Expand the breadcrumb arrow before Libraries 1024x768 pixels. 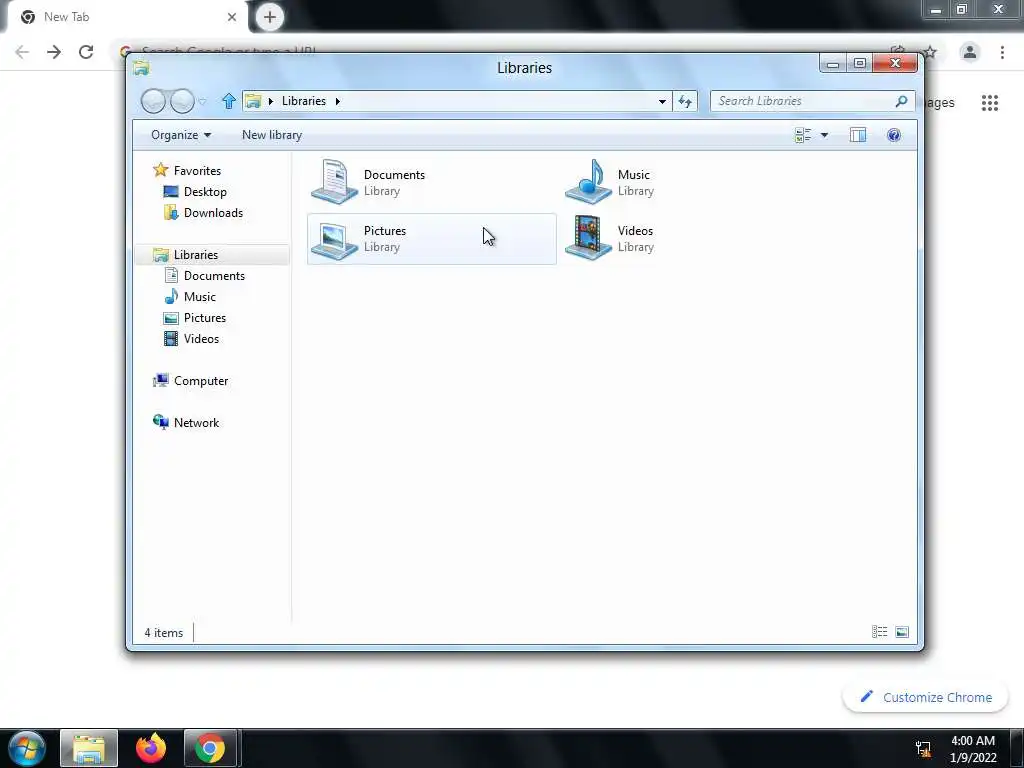pos(271,101)
